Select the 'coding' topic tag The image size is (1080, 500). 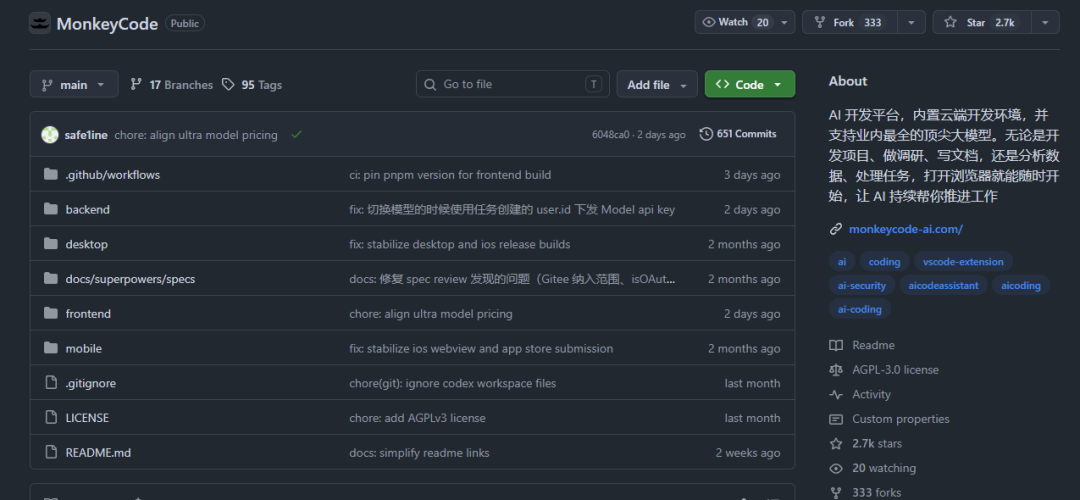[884, 262]
